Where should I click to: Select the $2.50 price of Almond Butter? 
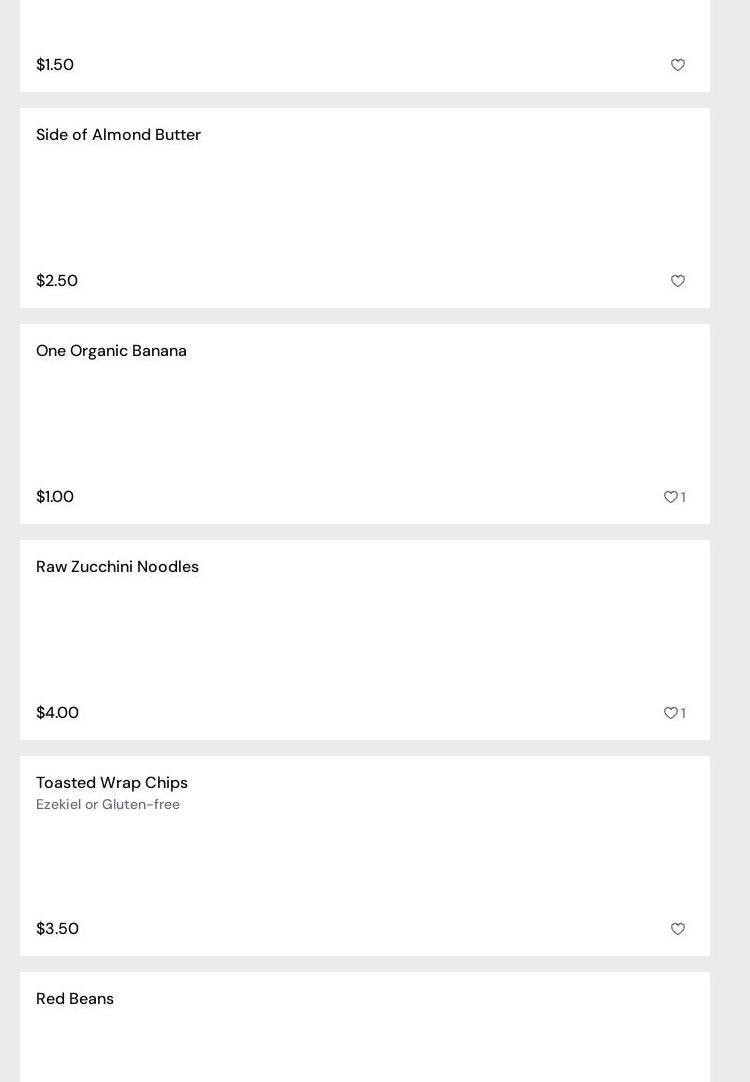coord(57,281)
